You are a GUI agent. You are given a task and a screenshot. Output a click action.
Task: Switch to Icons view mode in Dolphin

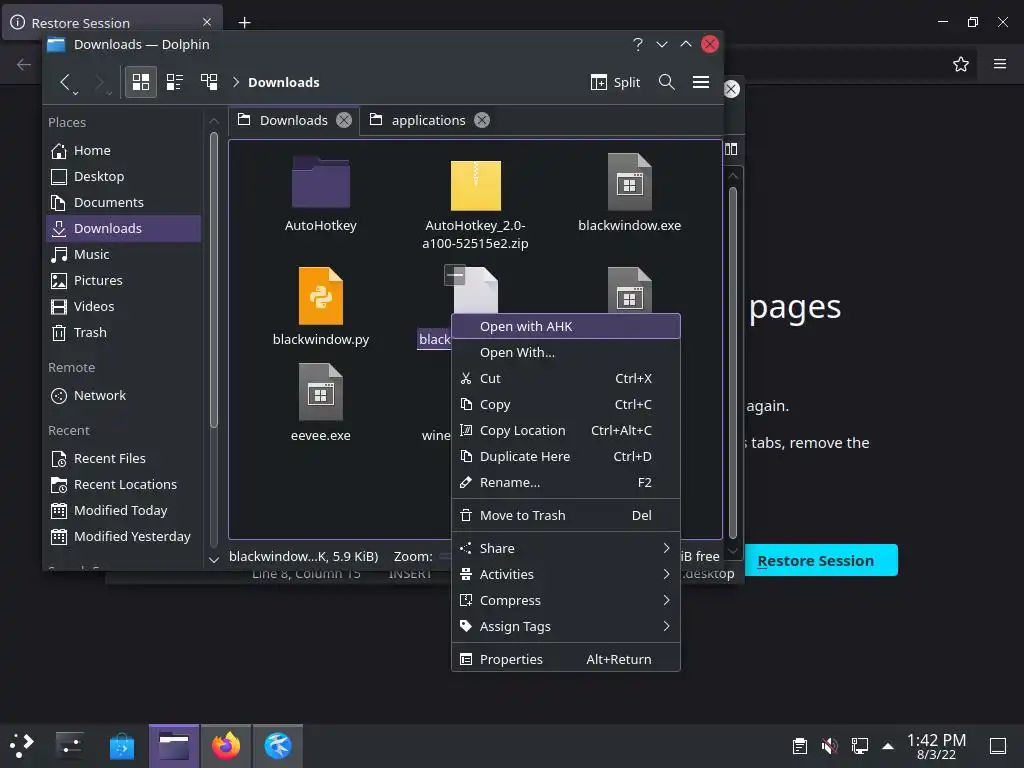[141, 82]
